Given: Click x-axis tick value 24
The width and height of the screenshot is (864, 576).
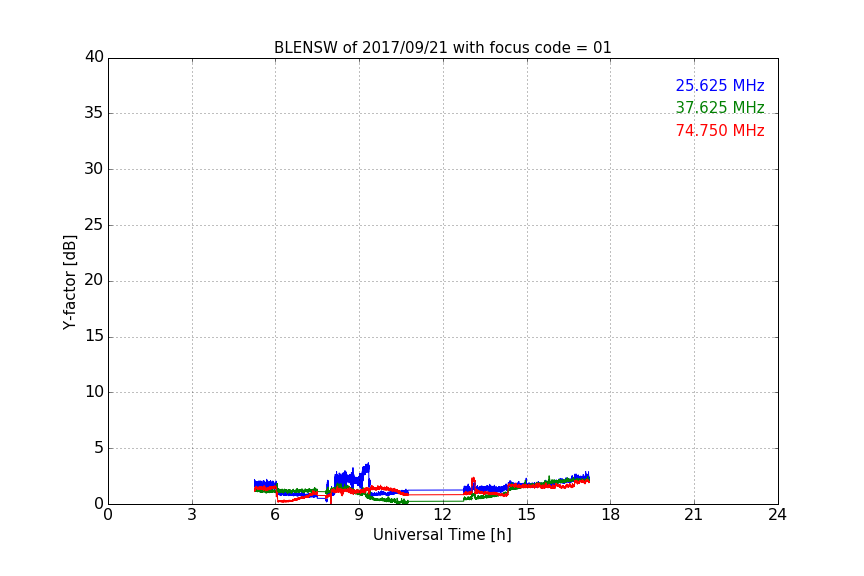Looking at the screenshot, I should (777, 515).
